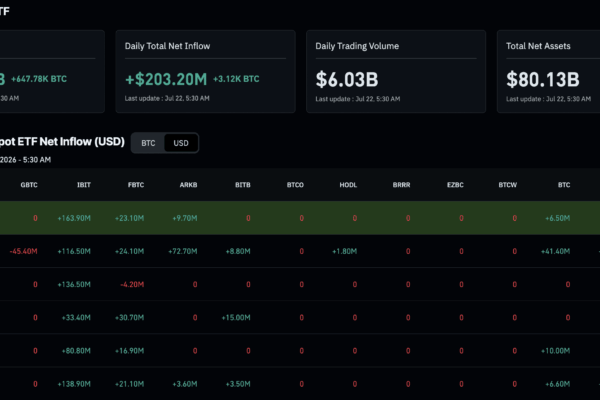Screen dimensions: 600x400
Task: Select the +$203.20M net inflow figure
Action: pos(166,79)
